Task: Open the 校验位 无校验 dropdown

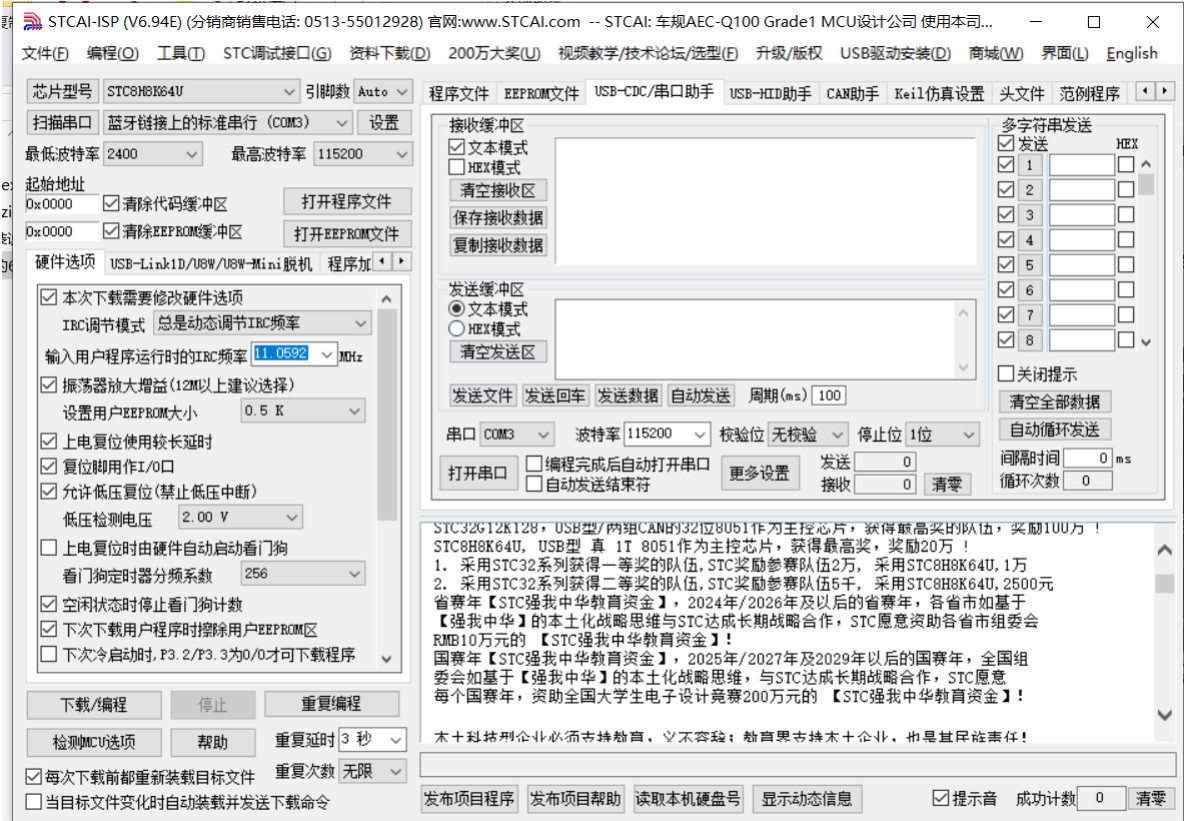Action: pyautogui.click(x=837, y=434)
